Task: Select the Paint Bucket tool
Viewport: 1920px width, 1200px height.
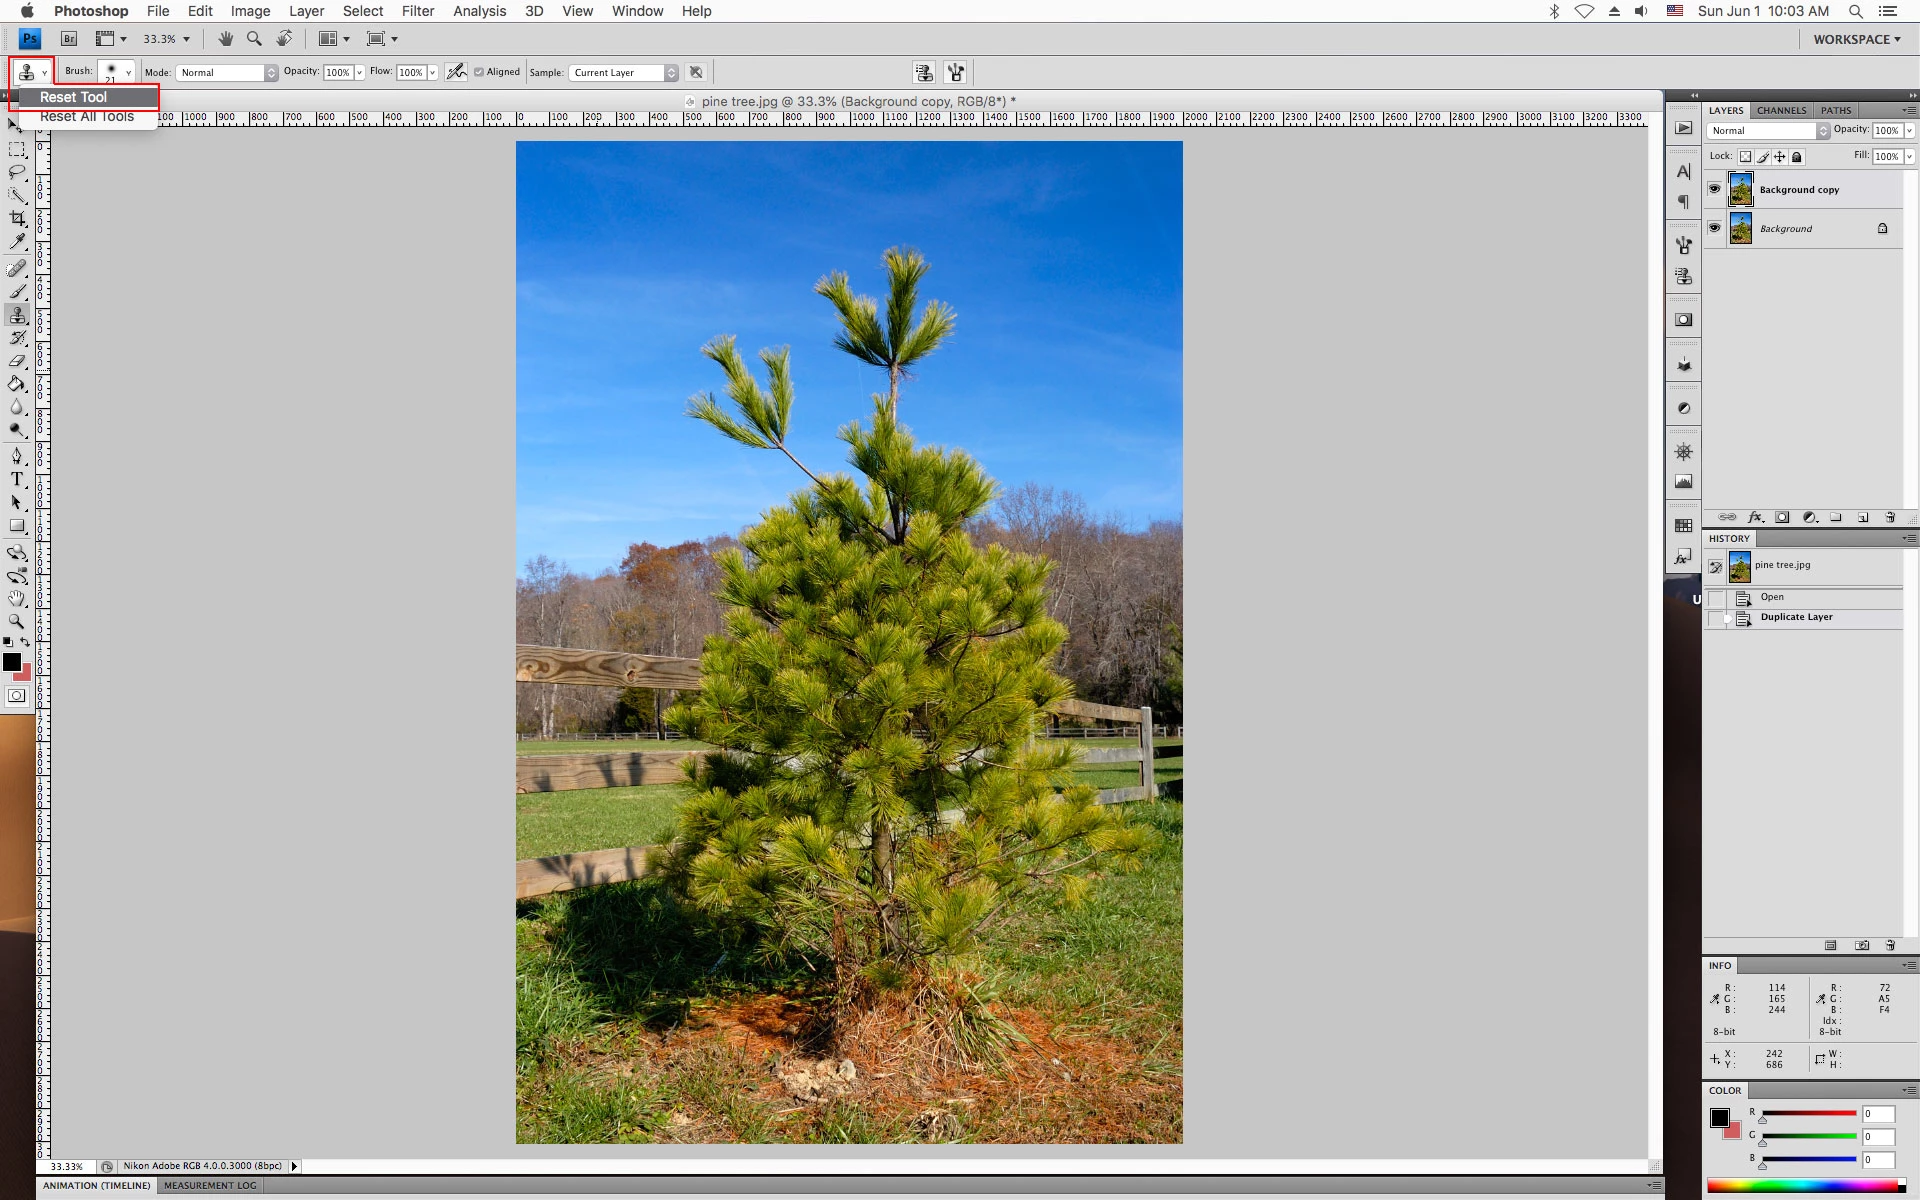Action: tap(17, 384)
